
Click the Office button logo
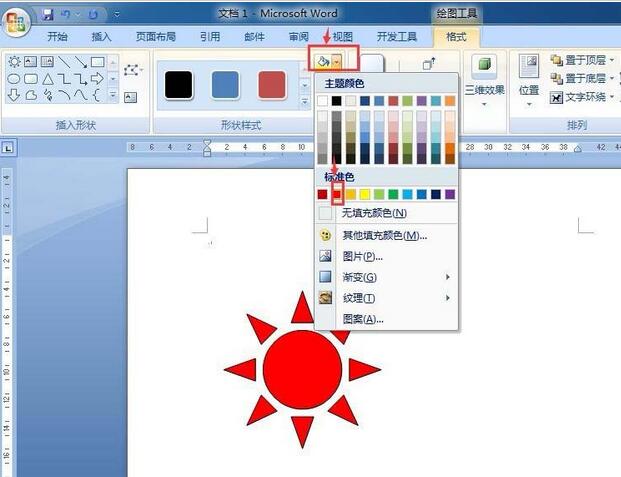(16, 21)
